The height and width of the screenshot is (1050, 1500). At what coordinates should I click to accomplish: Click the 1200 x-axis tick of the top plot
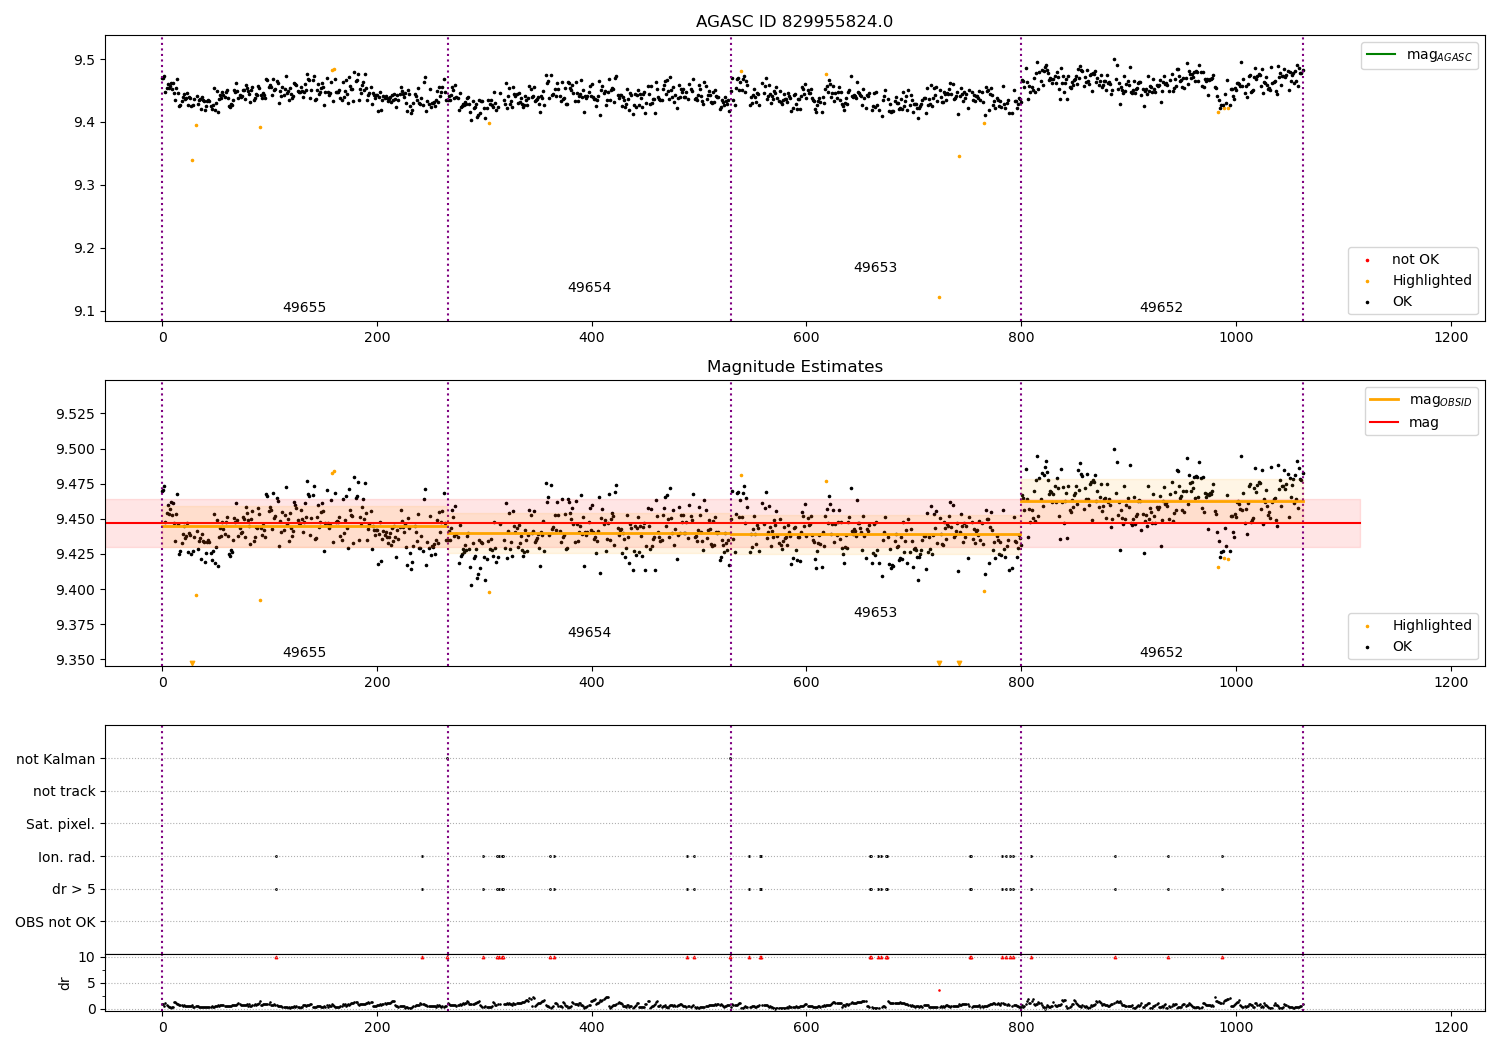click(x=1451, y=338)
